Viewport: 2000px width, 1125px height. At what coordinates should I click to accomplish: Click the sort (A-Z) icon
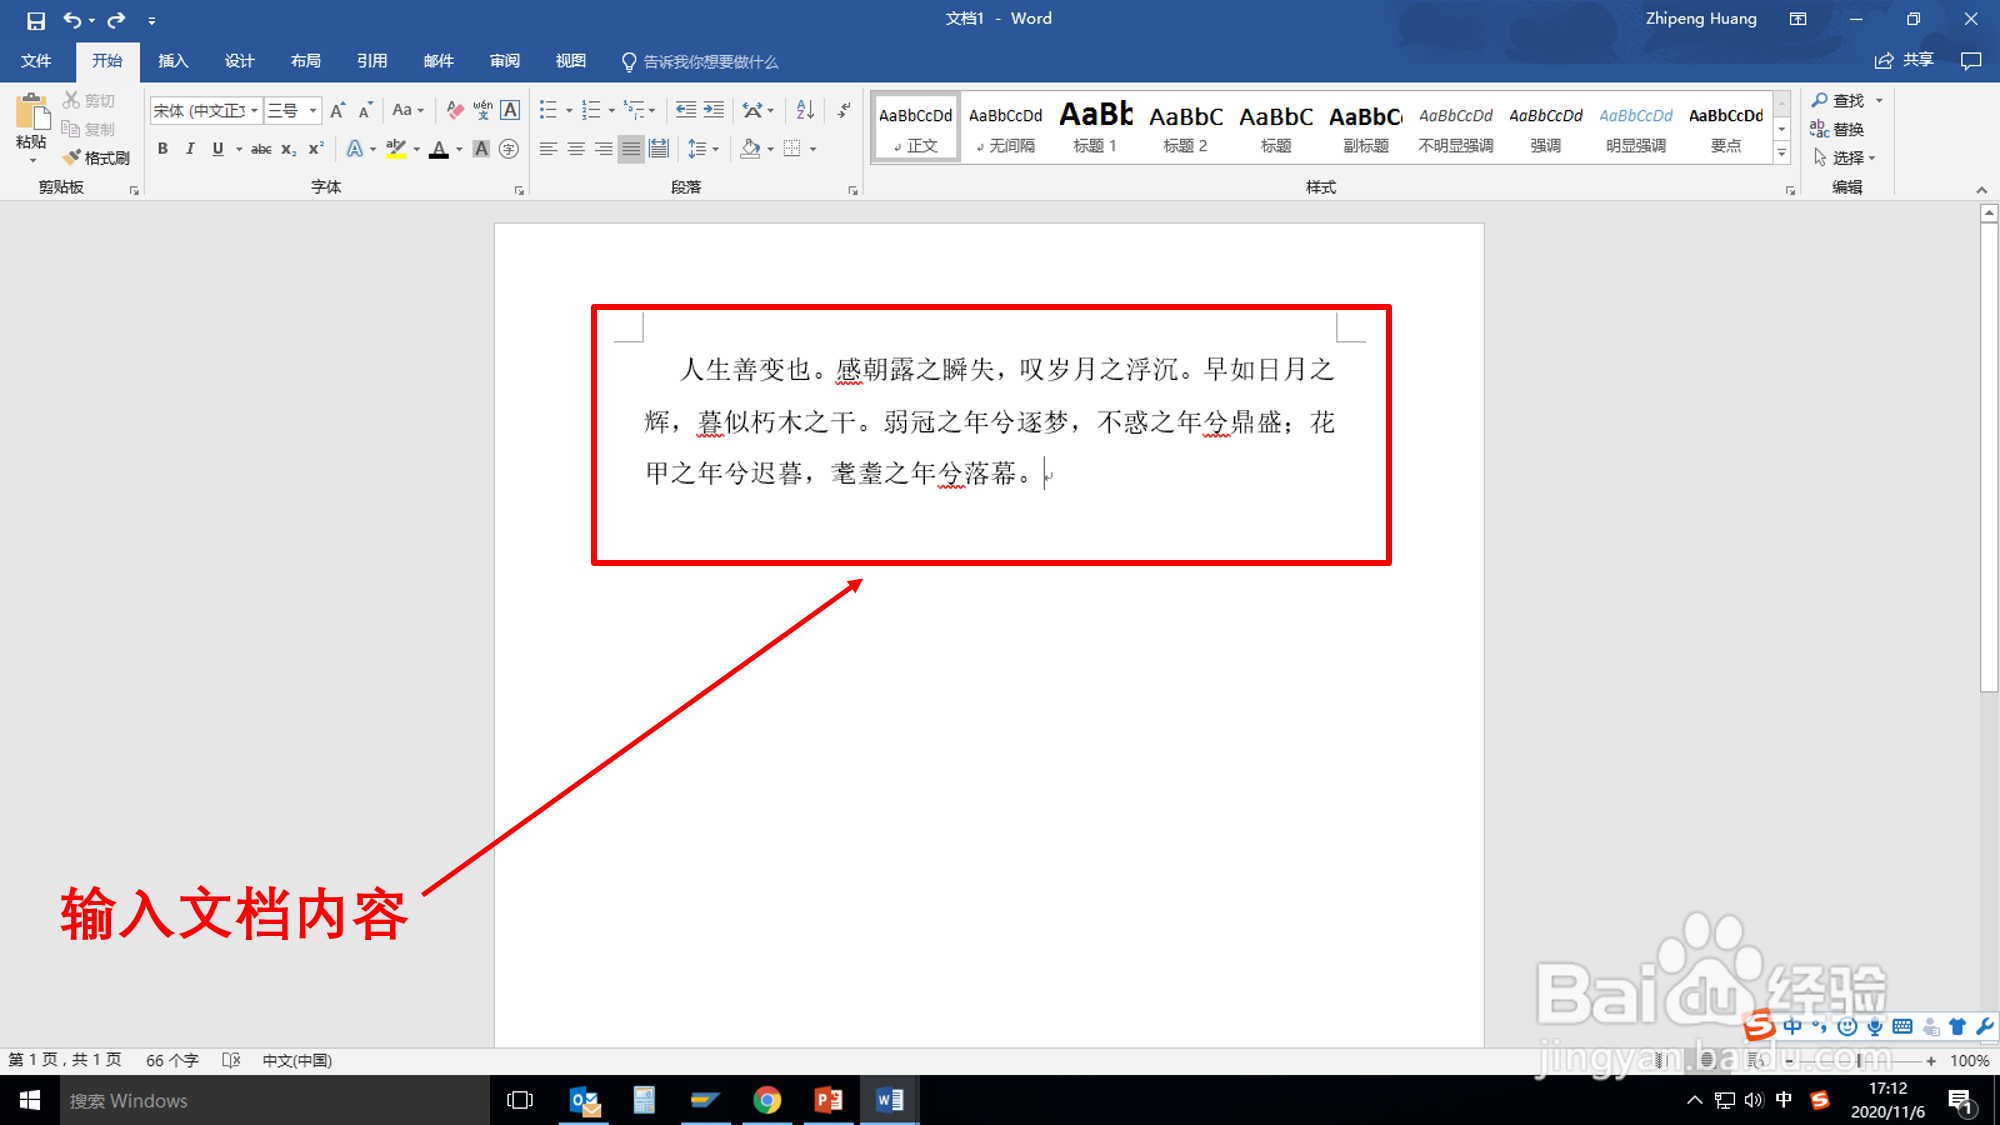[x=805, y=110]
